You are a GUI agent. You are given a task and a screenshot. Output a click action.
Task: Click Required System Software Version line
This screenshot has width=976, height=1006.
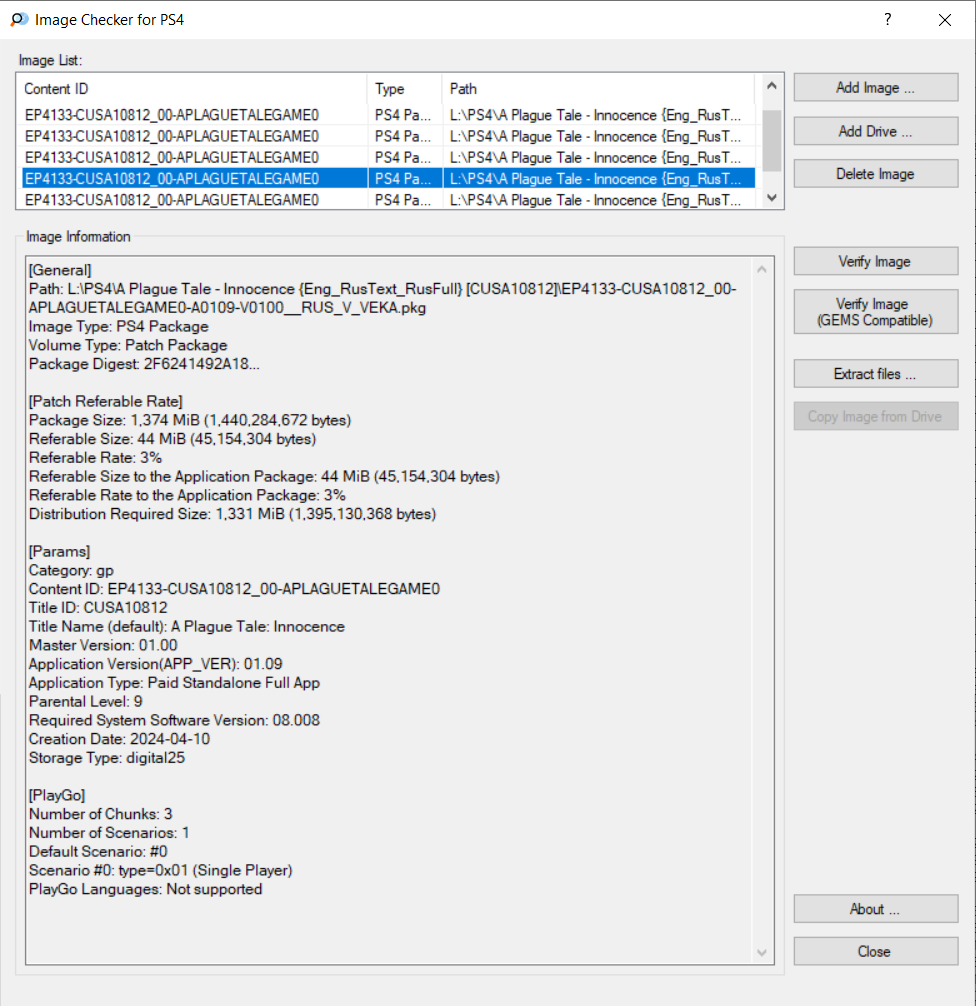coord(175,720)
